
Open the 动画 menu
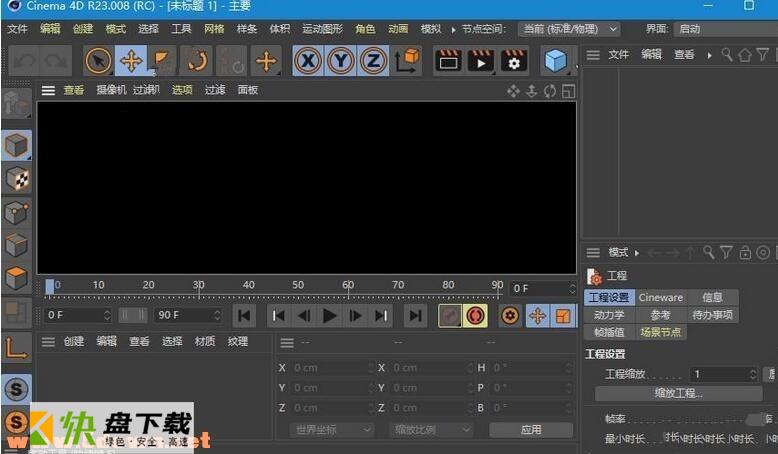398,29
